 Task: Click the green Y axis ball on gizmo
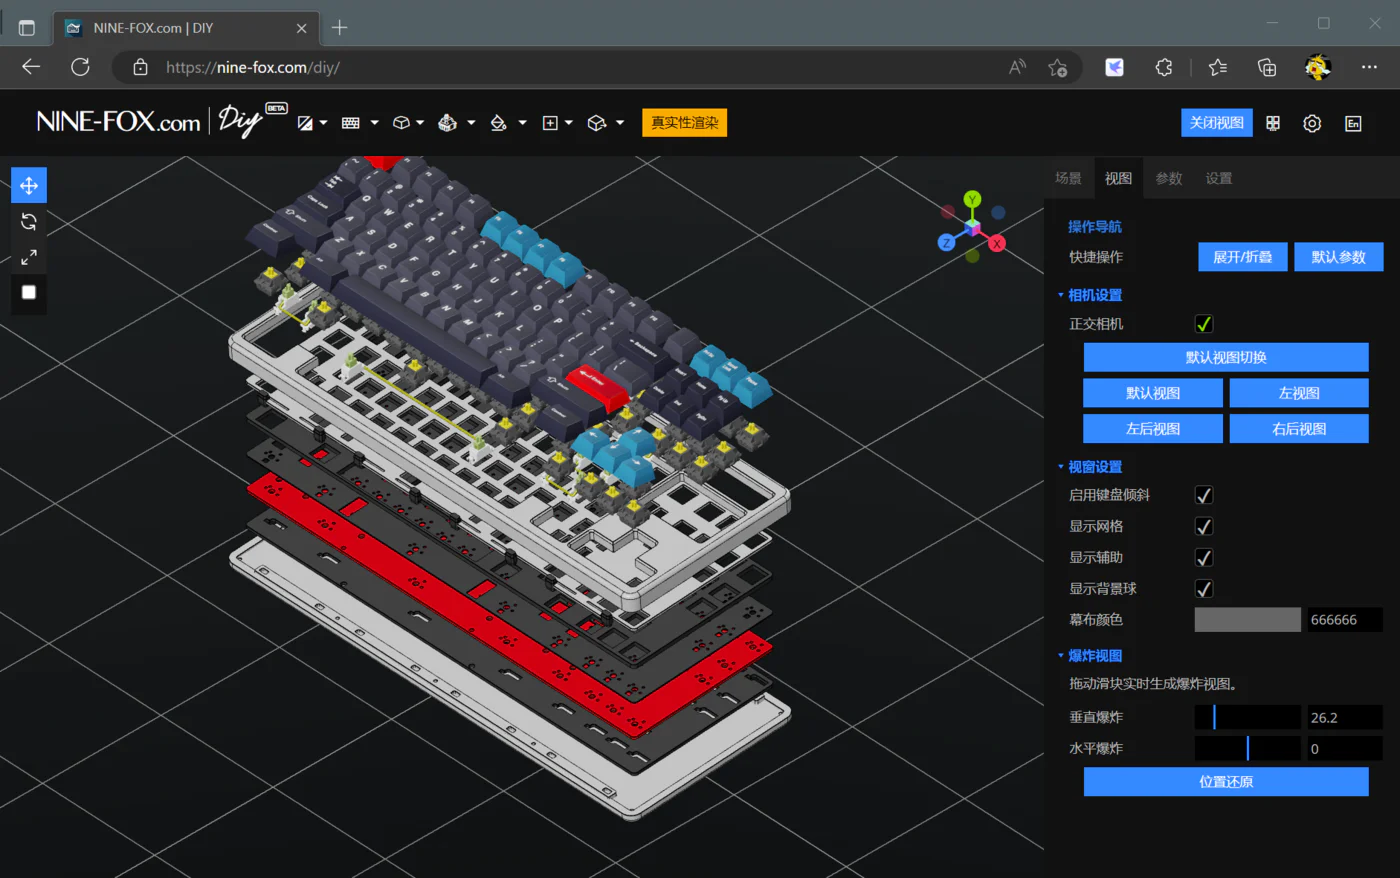[x=972, y=200]
